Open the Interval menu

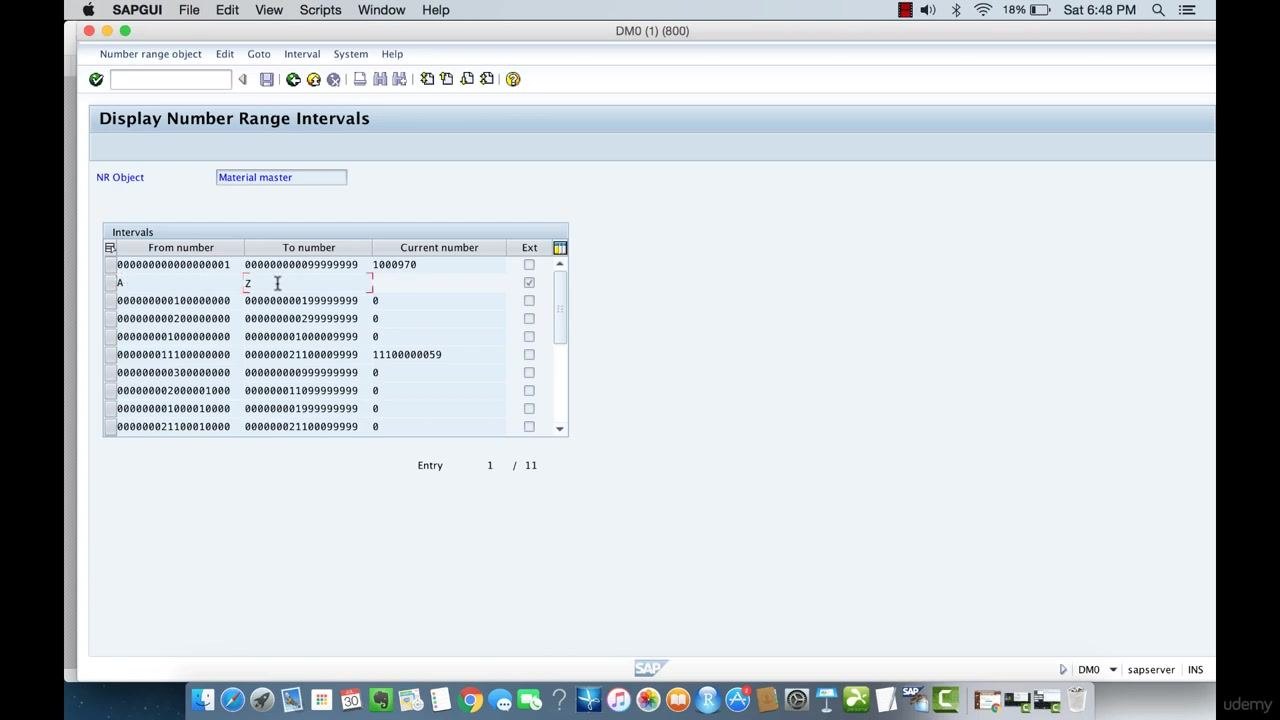[302, 54]
